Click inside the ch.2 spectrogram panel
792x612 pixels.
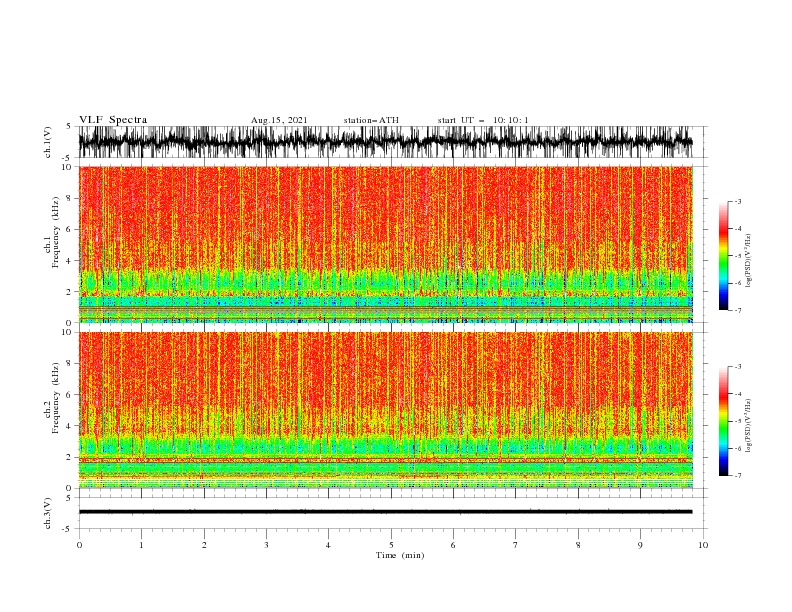pyautogui.click(x=385, y=410)
